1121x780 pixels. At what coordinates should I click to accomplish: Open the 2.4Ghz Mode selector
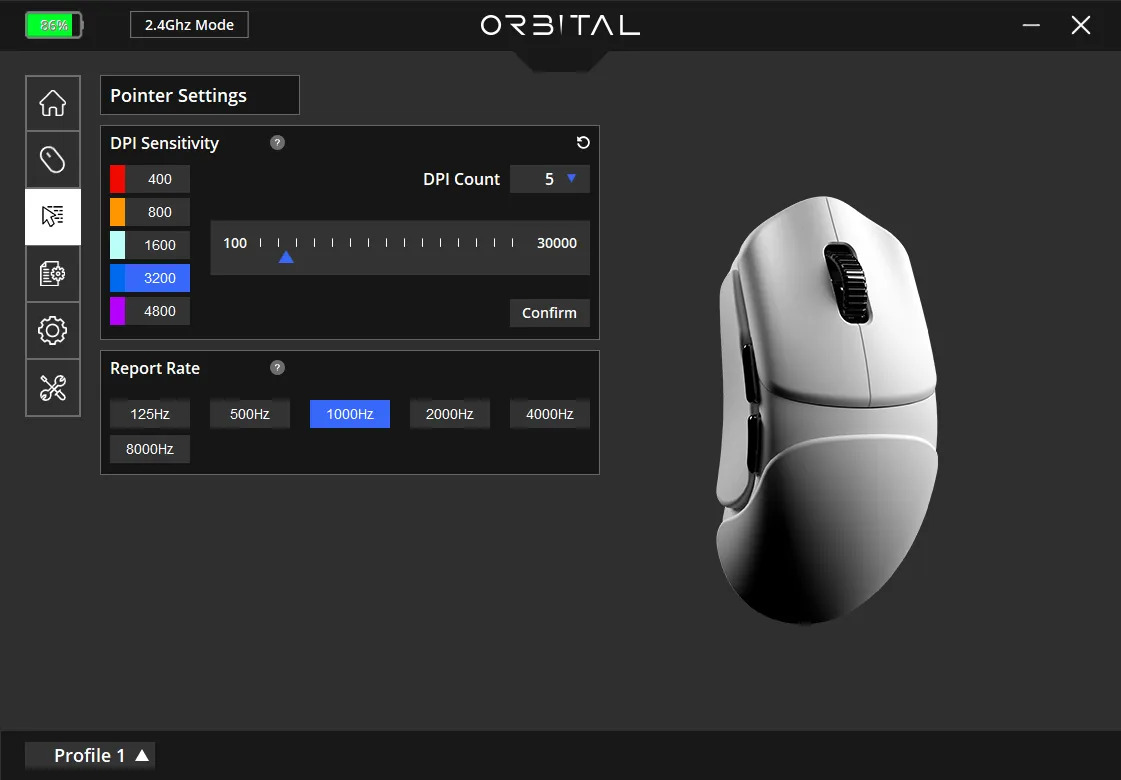[189, 24]
